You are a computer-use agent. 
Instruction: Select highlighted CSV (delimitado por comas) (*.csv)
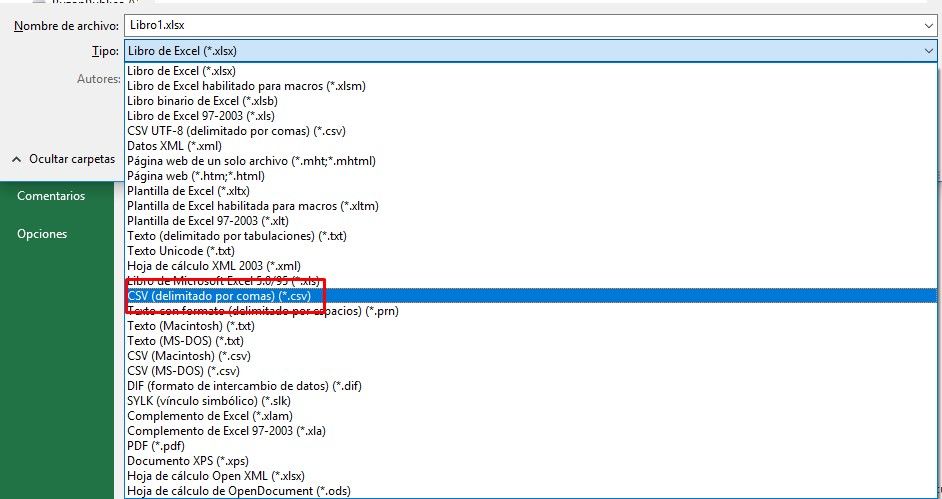(530, 296)
